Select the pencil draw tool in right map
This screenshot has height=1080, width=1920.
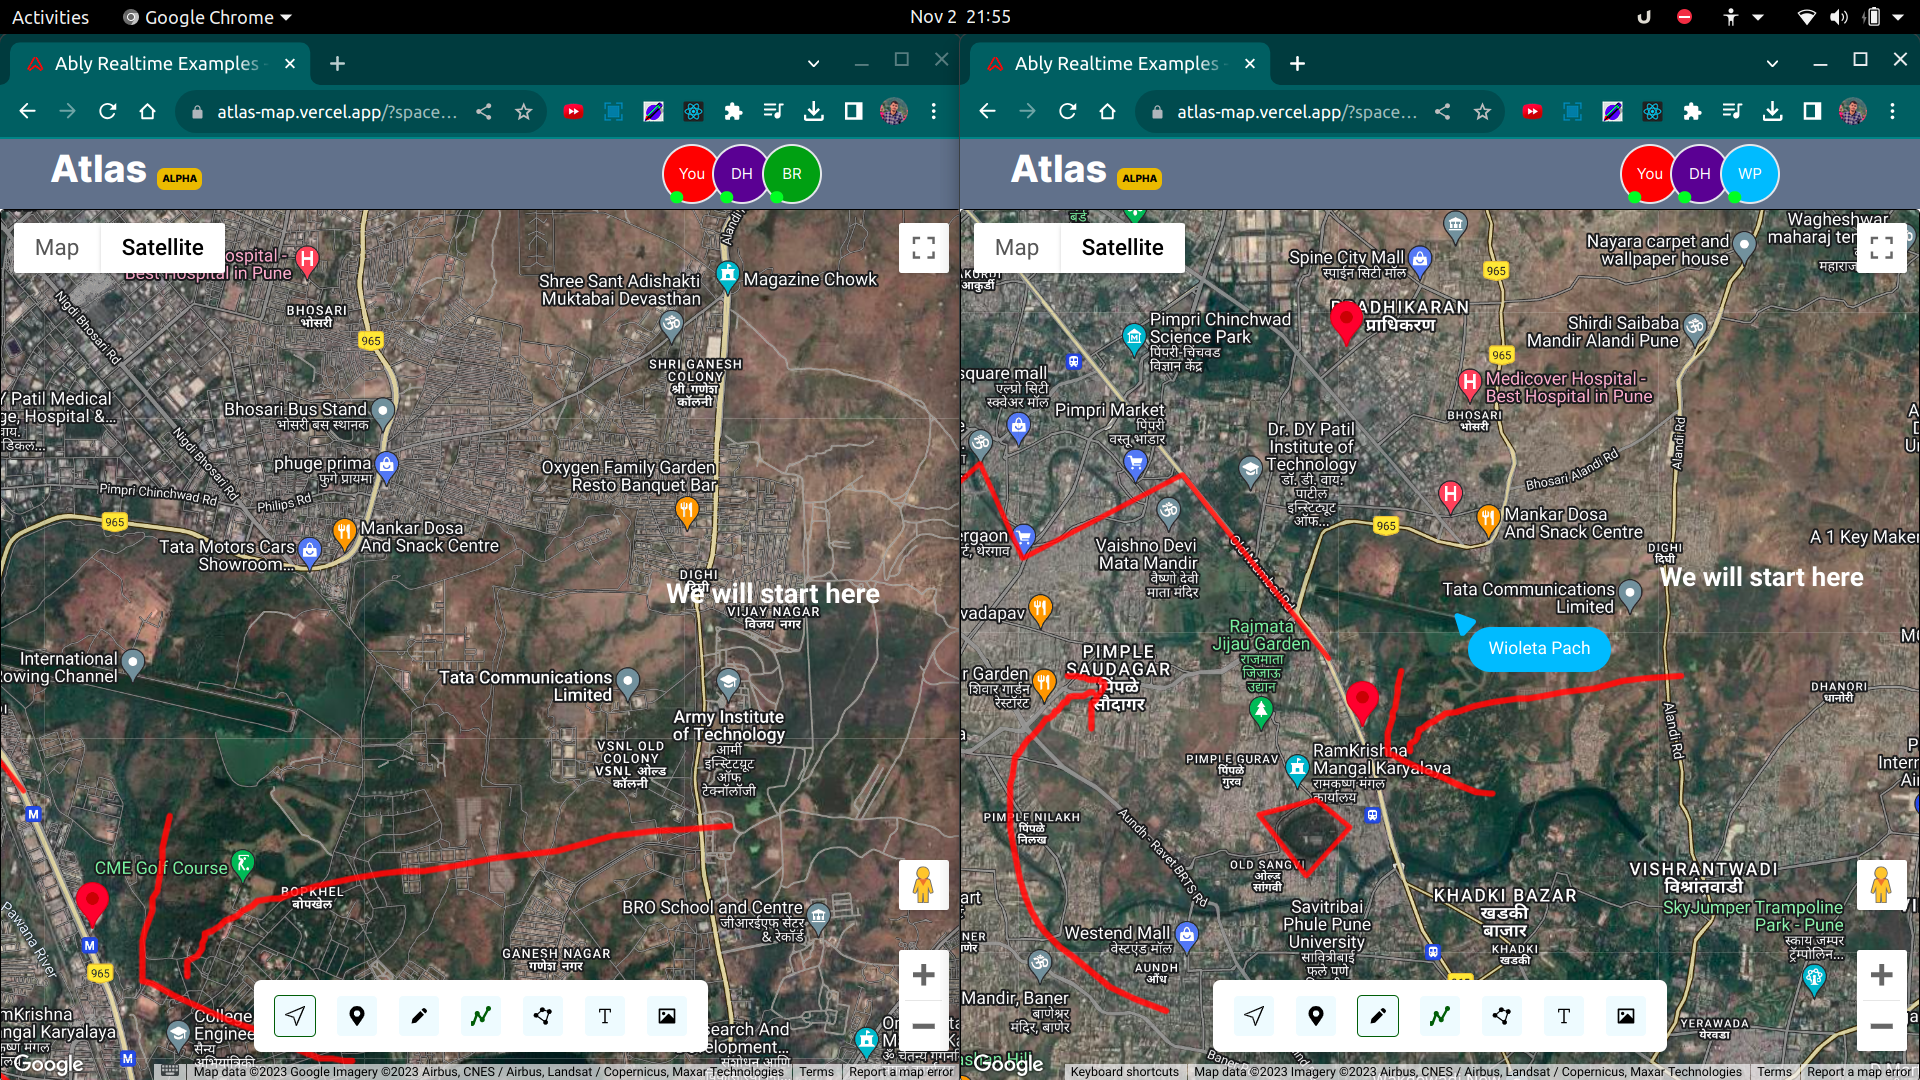tap(1377, 1016)
